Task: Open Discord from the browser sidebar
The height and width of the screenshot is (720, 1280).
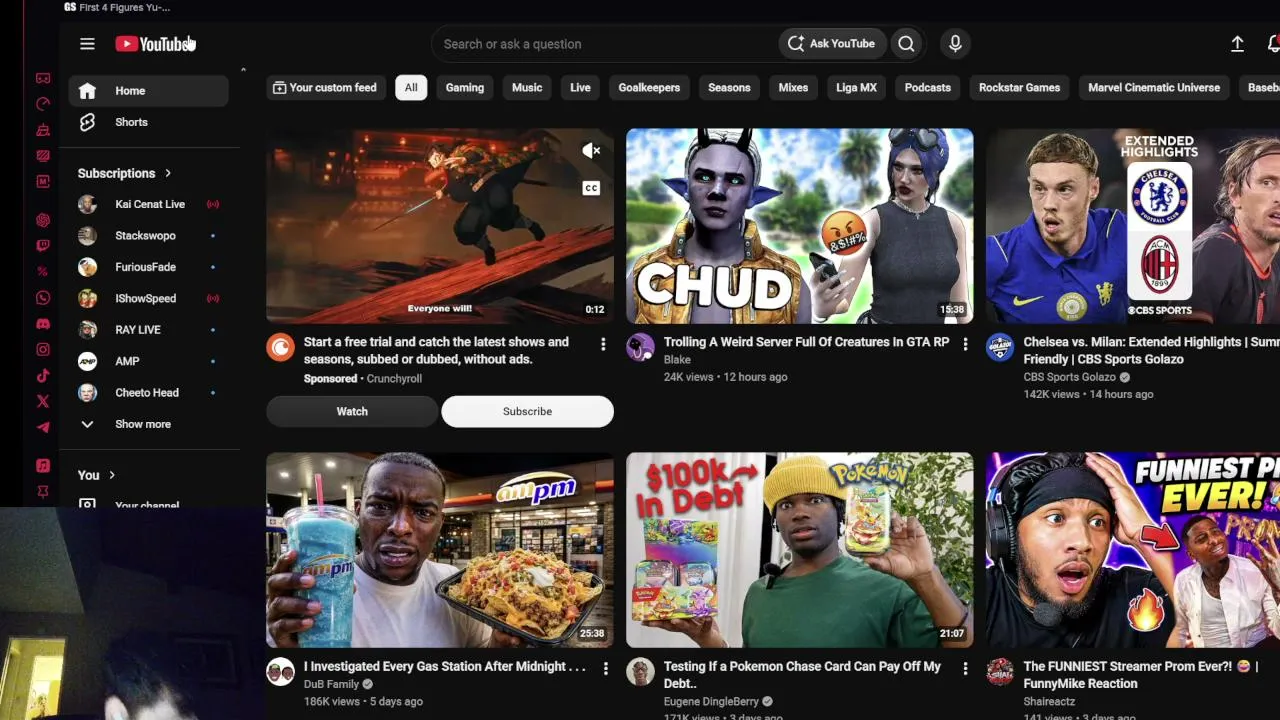Action: point(43,324)
